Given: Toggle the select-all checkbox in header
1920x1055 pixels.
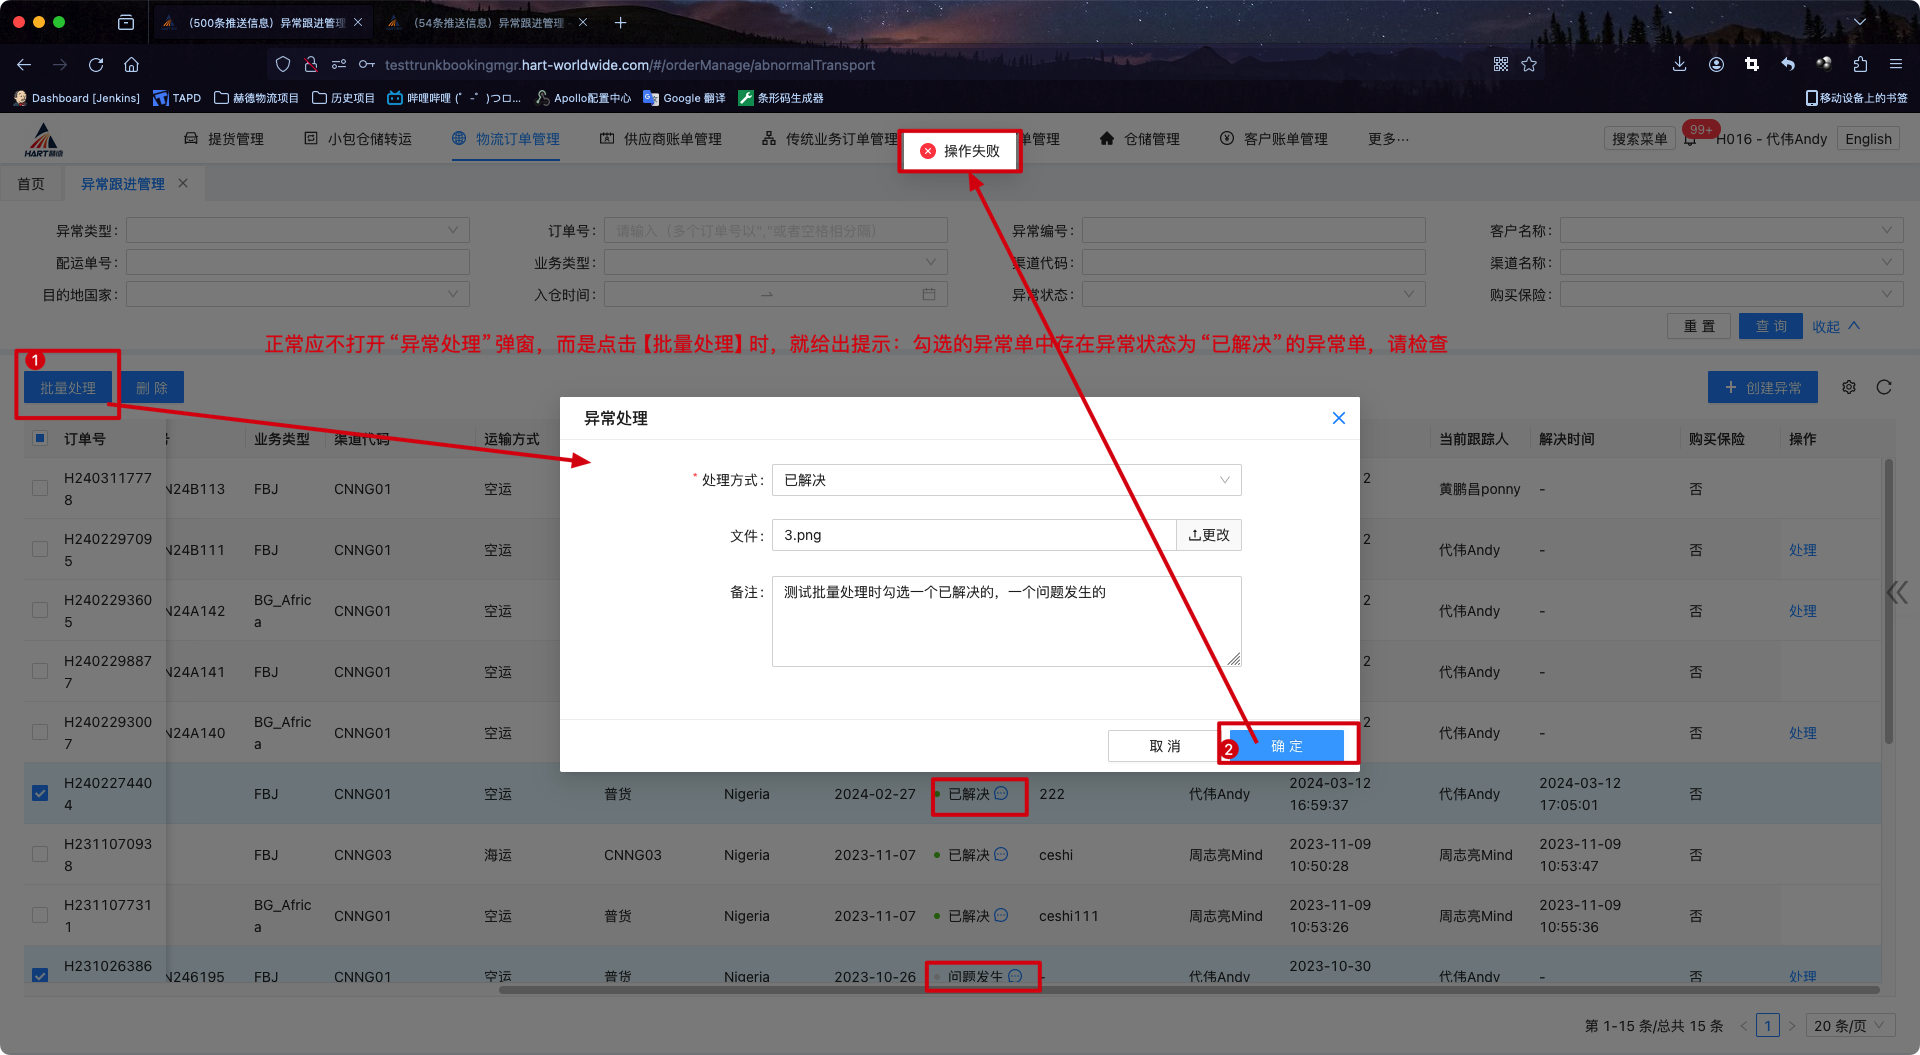Looking at the screenshot, I should point(40,438).
